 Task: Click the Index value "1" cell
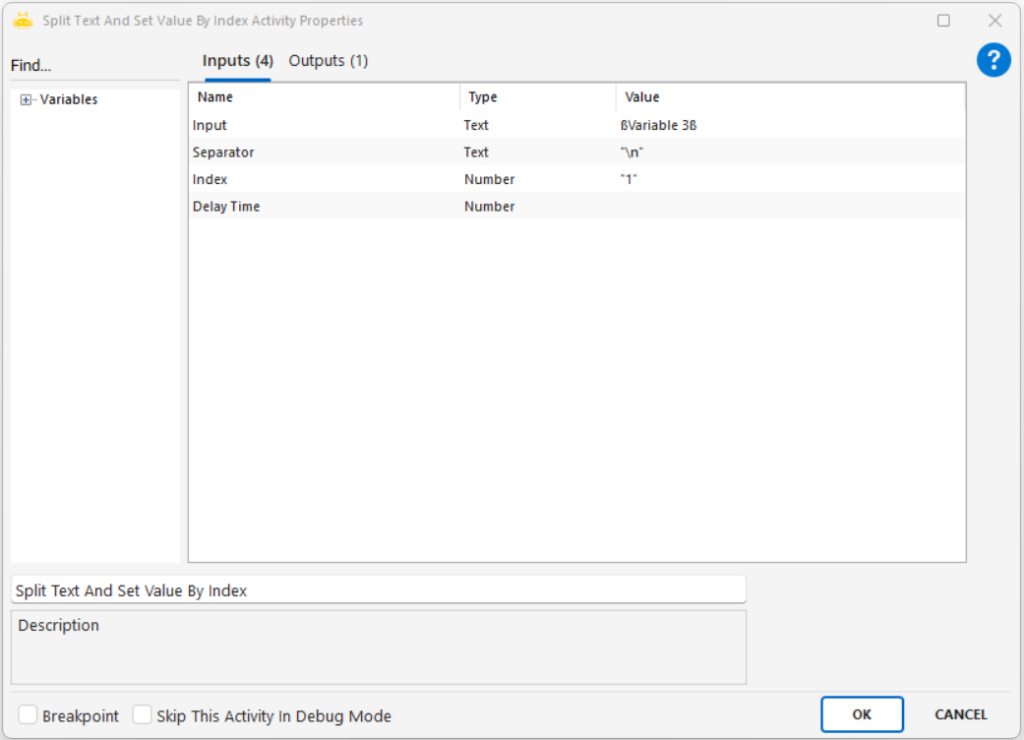[x=790, y=179]
